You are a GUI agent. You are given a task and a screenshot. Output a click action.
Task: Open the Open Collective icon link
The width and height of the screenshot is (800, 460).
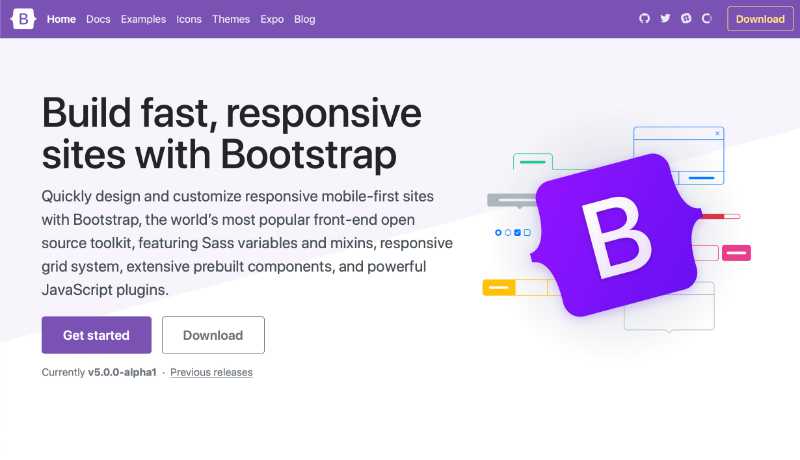point(707,18)
